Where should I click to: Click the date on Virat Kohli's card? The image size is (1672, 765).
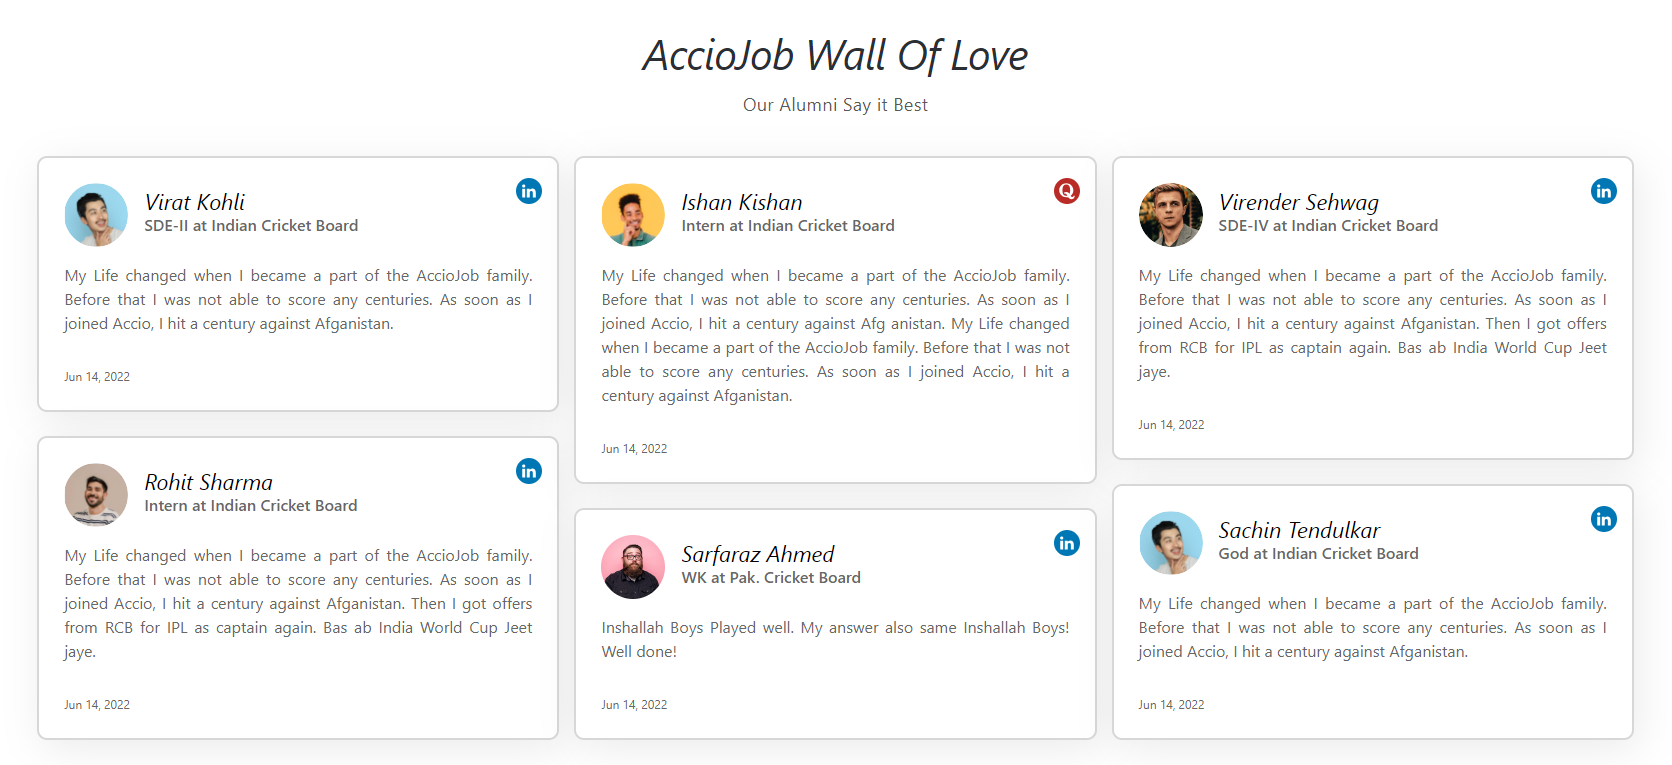point(97,376)
